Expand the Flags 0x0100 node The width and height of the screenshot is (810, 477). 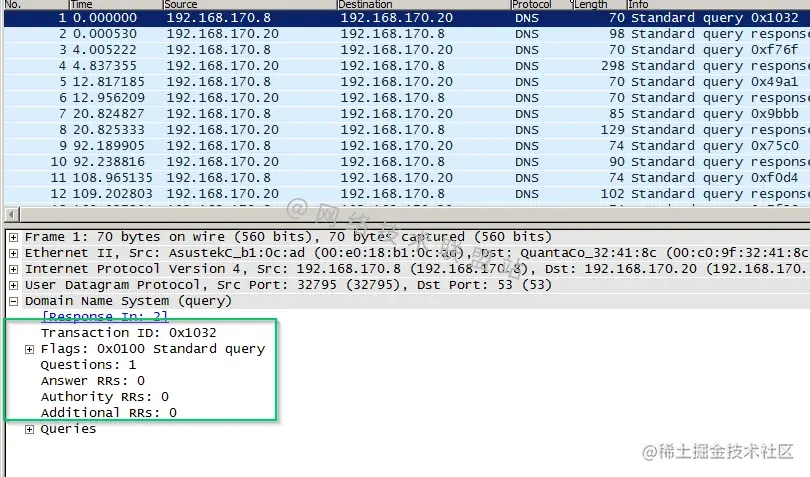coord(29,349)
